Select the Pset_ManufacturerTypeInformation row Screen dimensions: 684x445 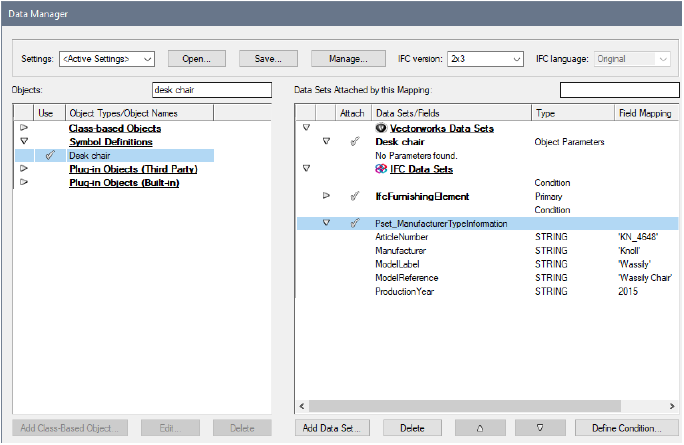tap(488, 223)
